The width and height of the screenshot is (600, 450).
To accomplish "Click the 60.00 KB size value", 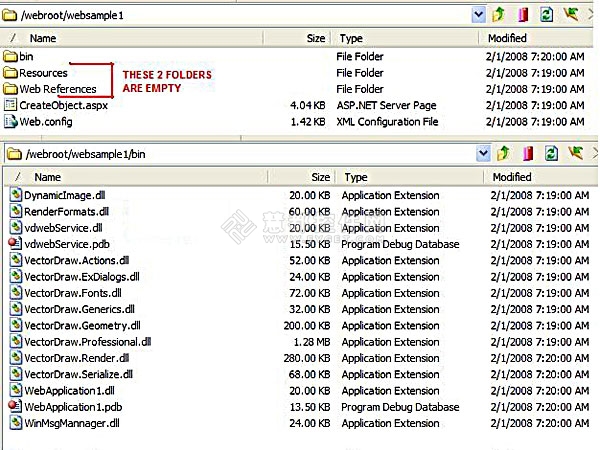I will click(x=310, y=212).
